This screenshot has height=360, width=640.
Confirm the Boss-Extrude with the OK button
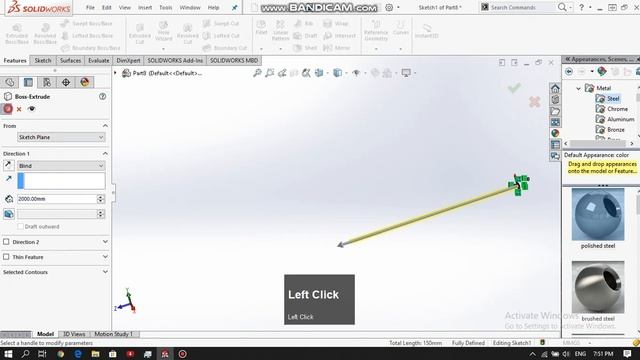(7, 109)
